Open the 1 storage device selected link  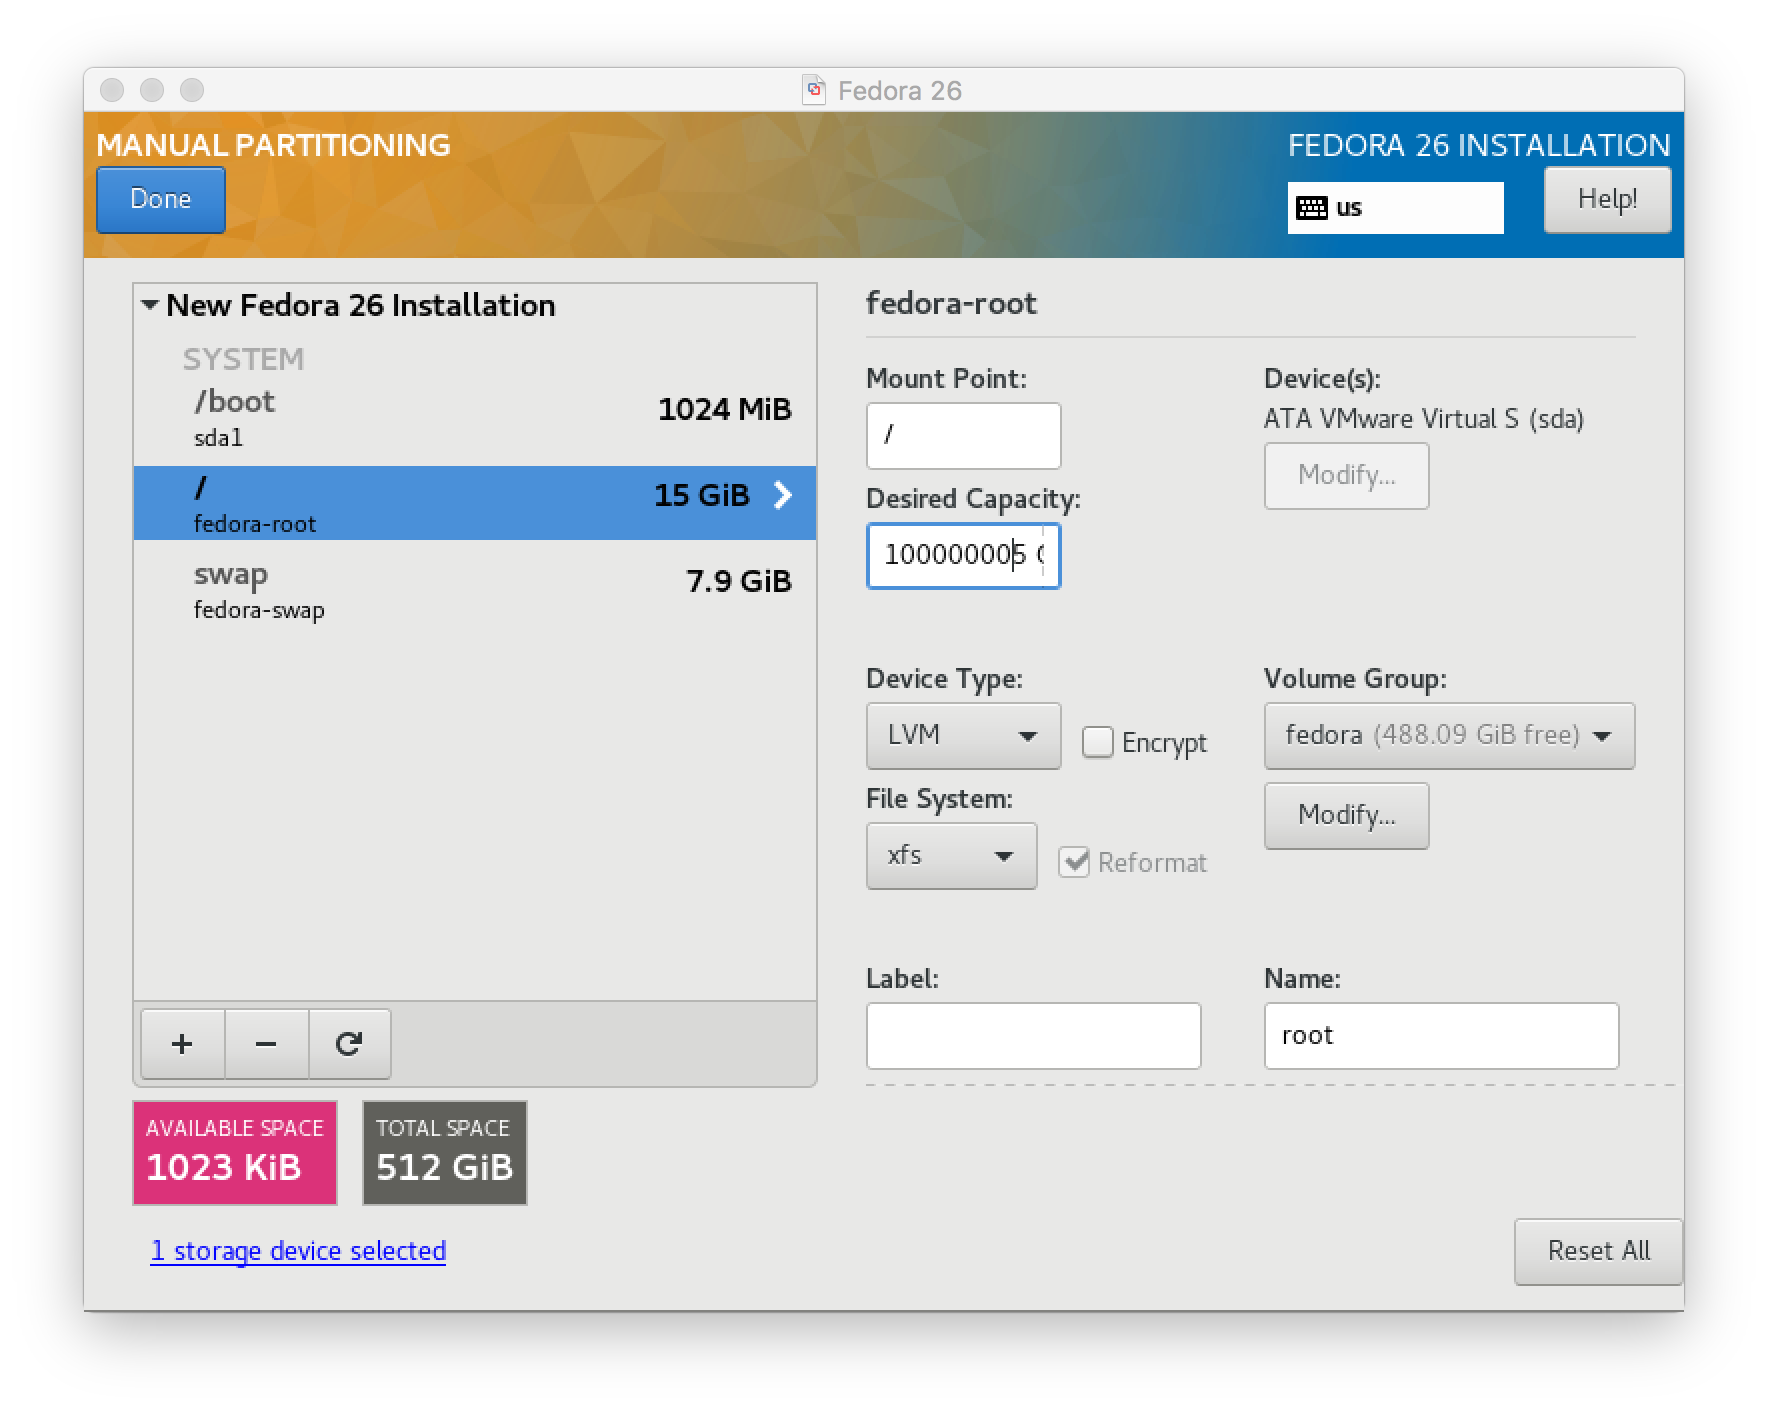point(298,1251)
